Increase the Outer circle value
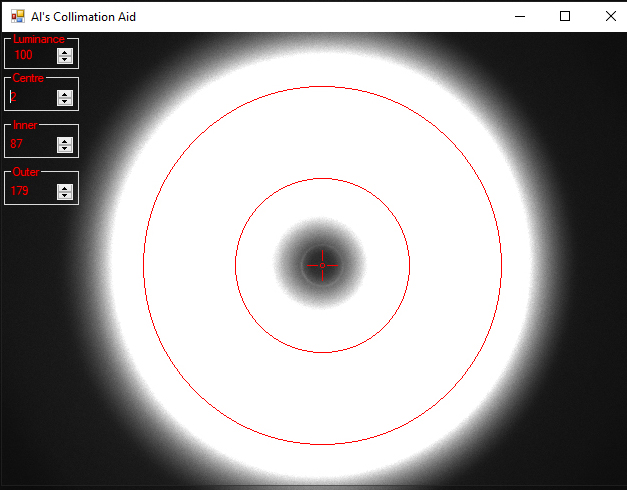Screen dimensions: 627x490 click(65, 188)
